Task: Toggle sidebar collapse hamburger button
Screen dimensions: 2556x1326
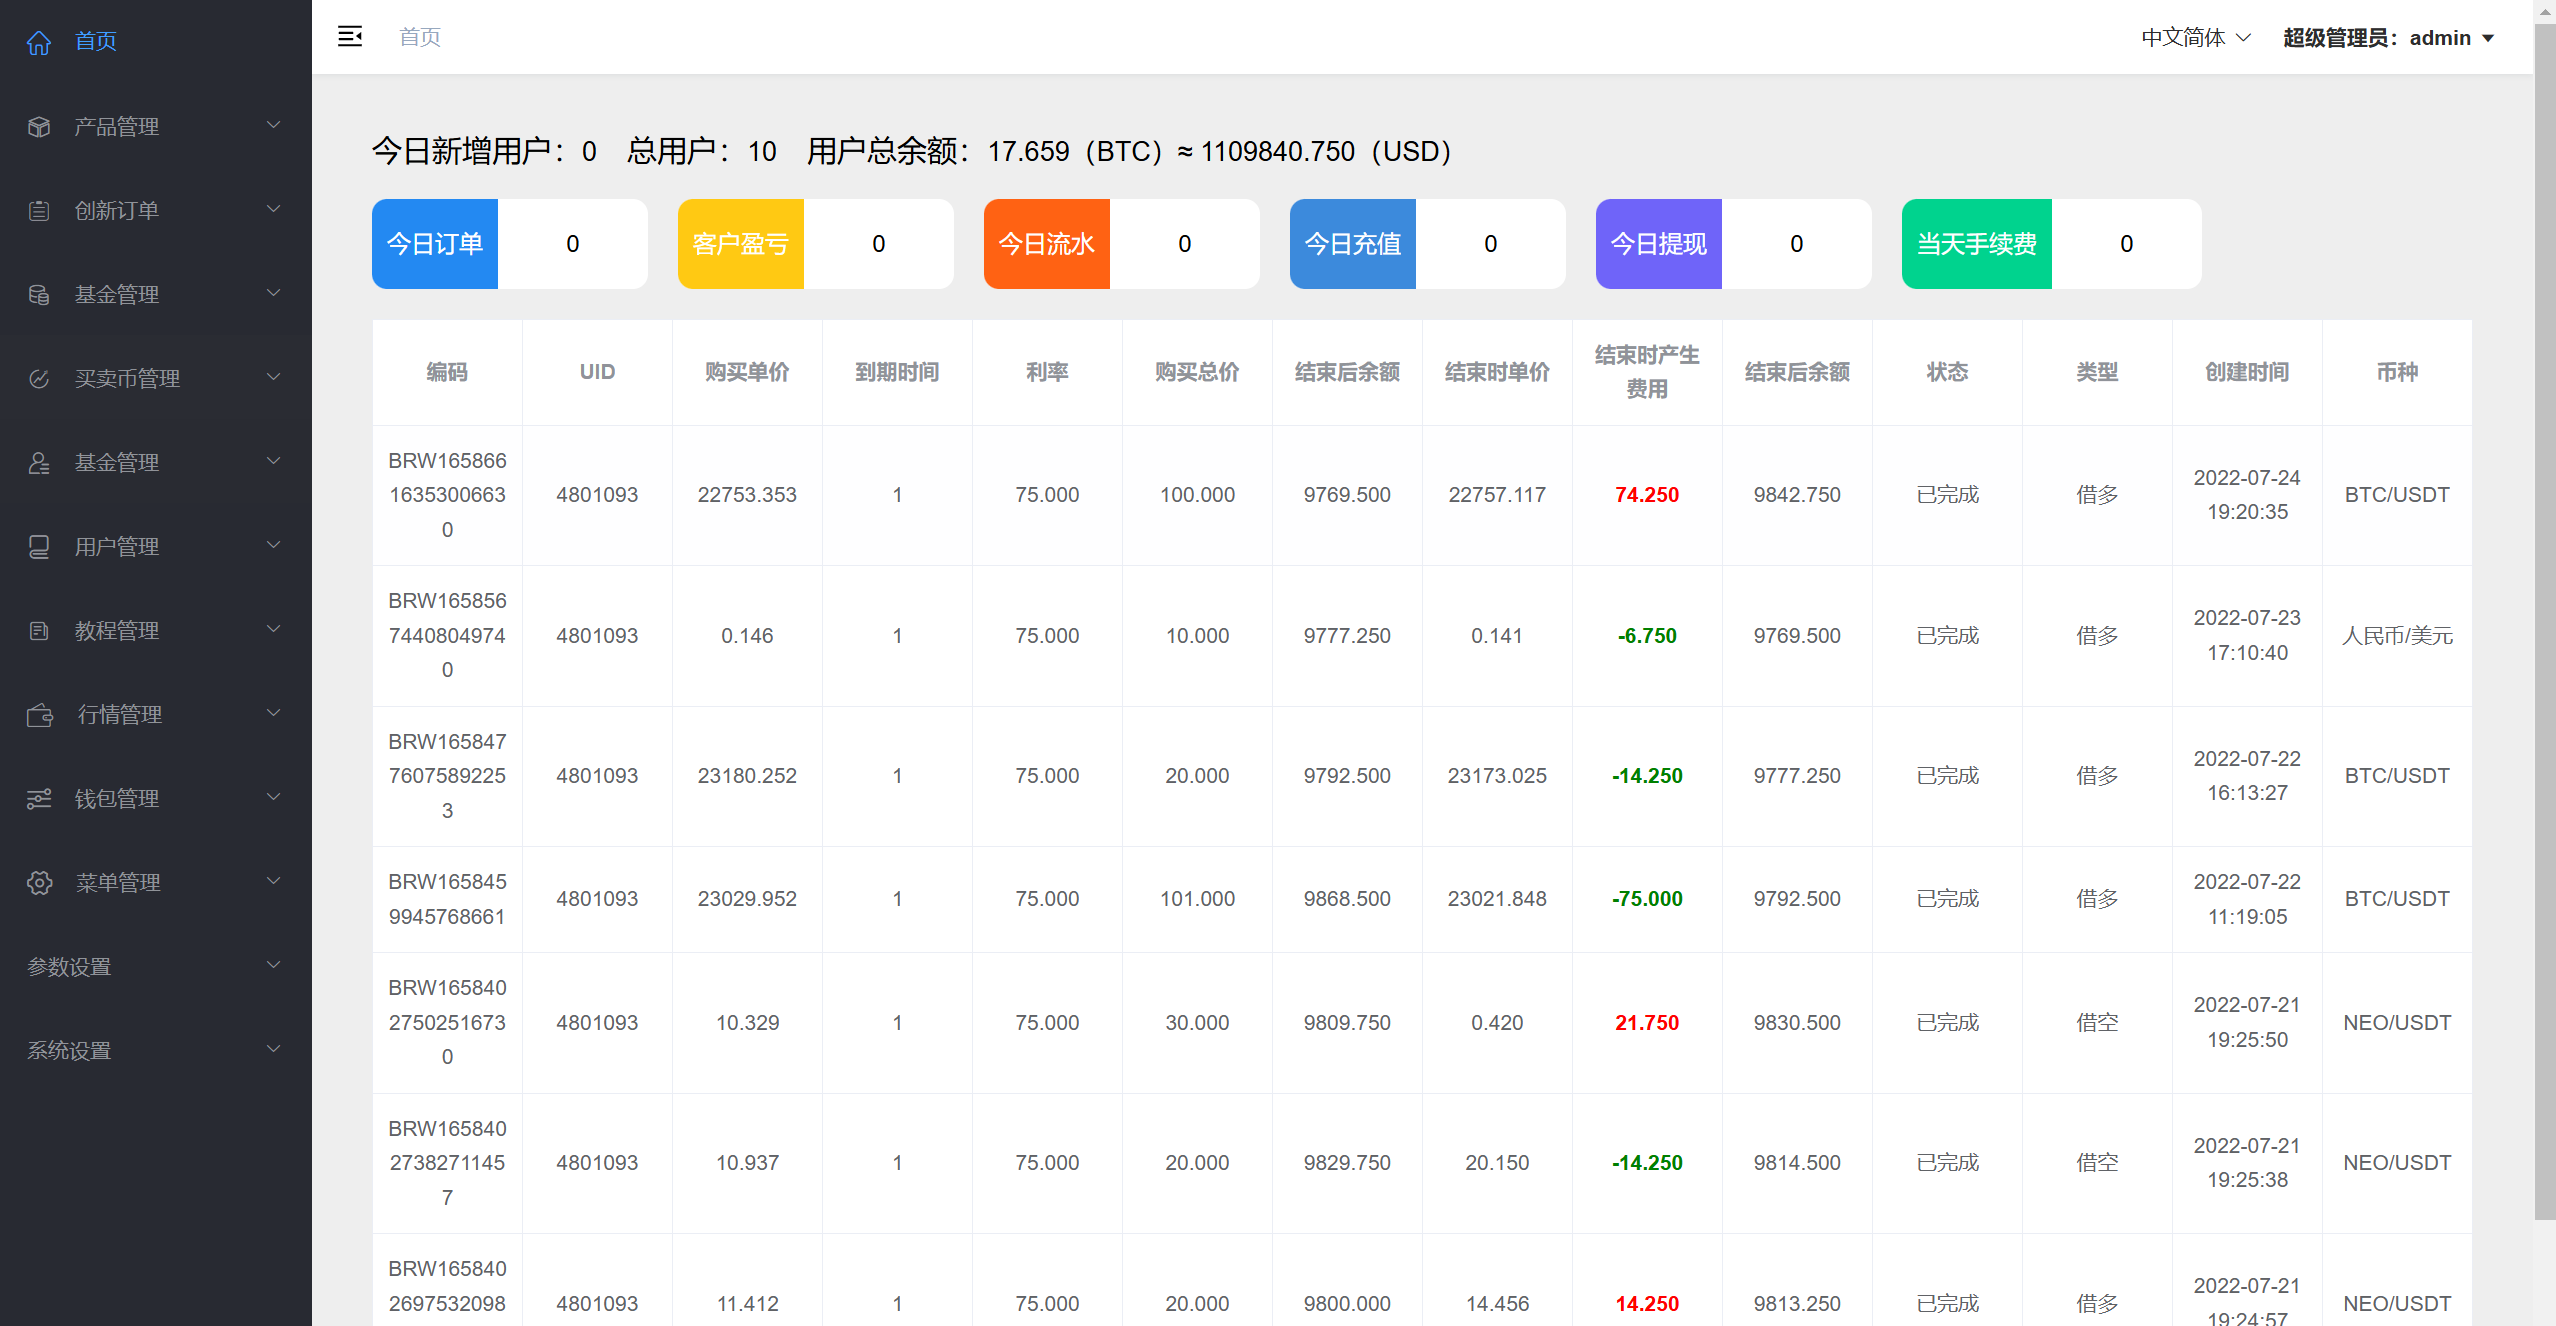Action: (350, 37)
